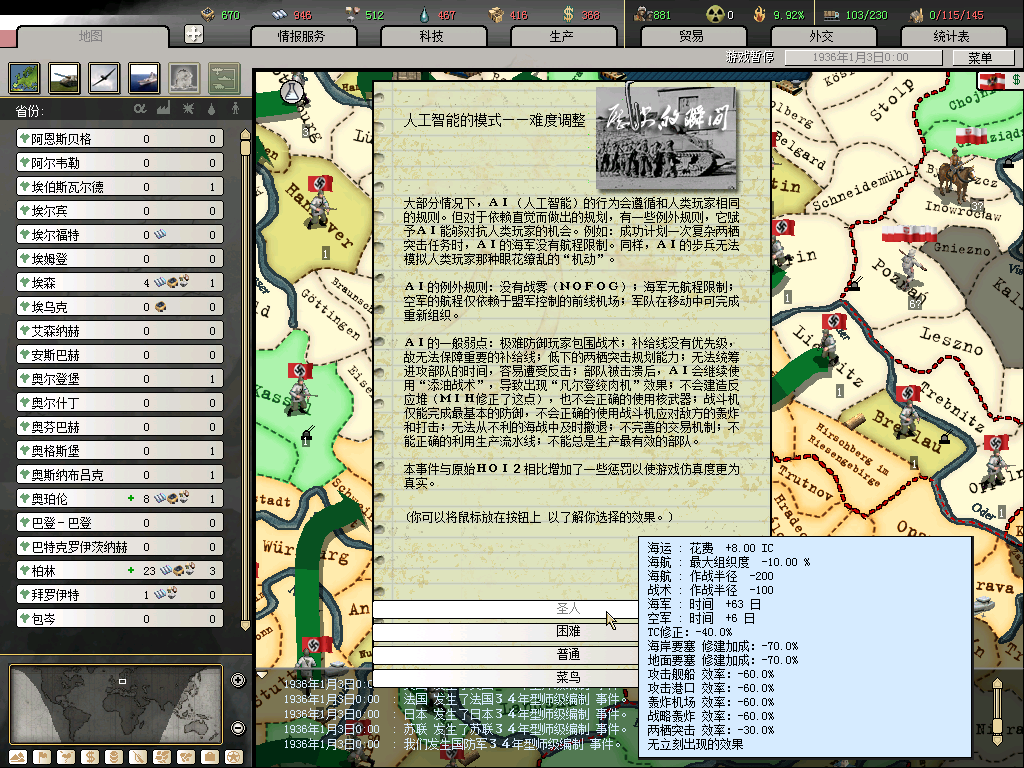
Task: Select the naval units warship icon
Action: pyautogui.click(x=144, y=77)
